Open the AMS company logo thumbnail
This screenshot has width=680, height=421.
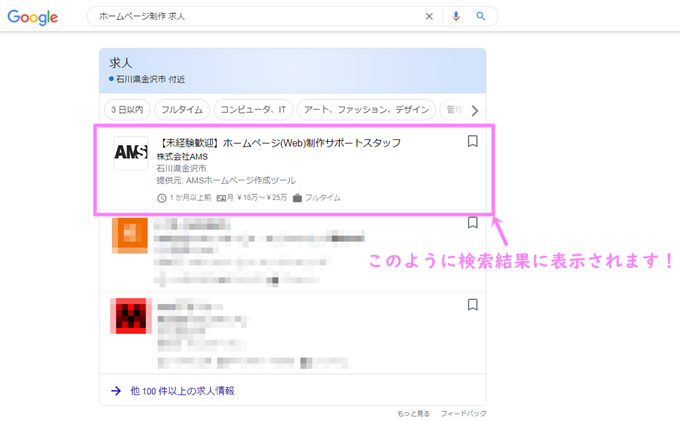click(x=131, y=153)
